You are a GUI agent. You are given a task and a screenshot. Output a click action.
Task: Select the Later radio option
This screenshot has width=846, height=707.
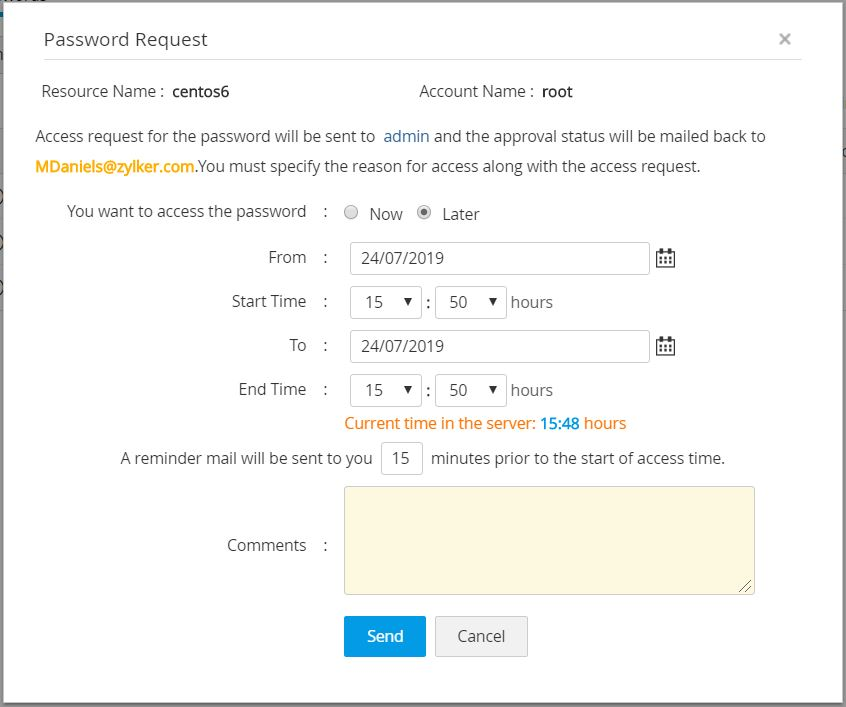tap(424, 213)
